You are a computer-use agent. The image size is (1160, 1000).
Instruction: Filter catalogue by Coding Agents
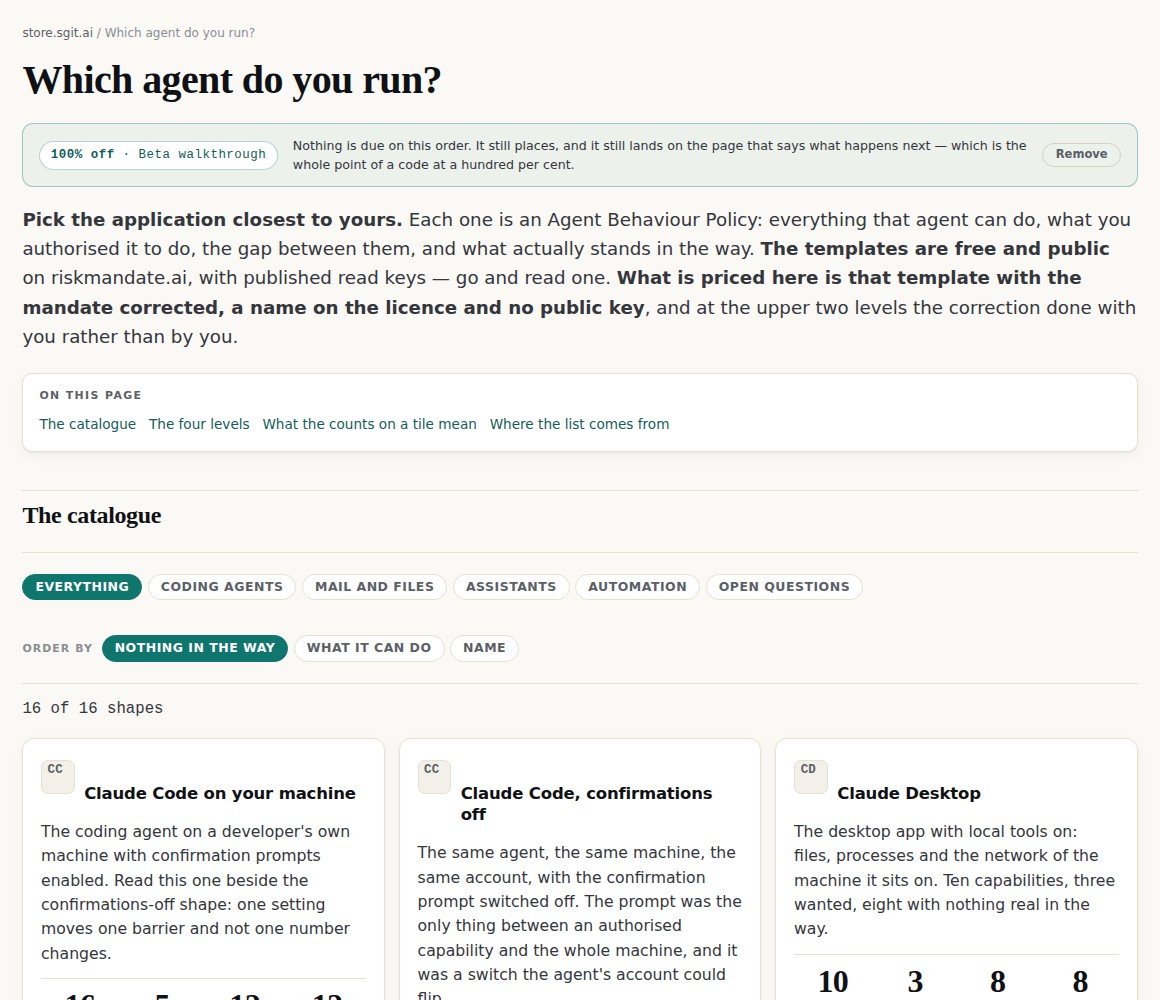[222, 587]
